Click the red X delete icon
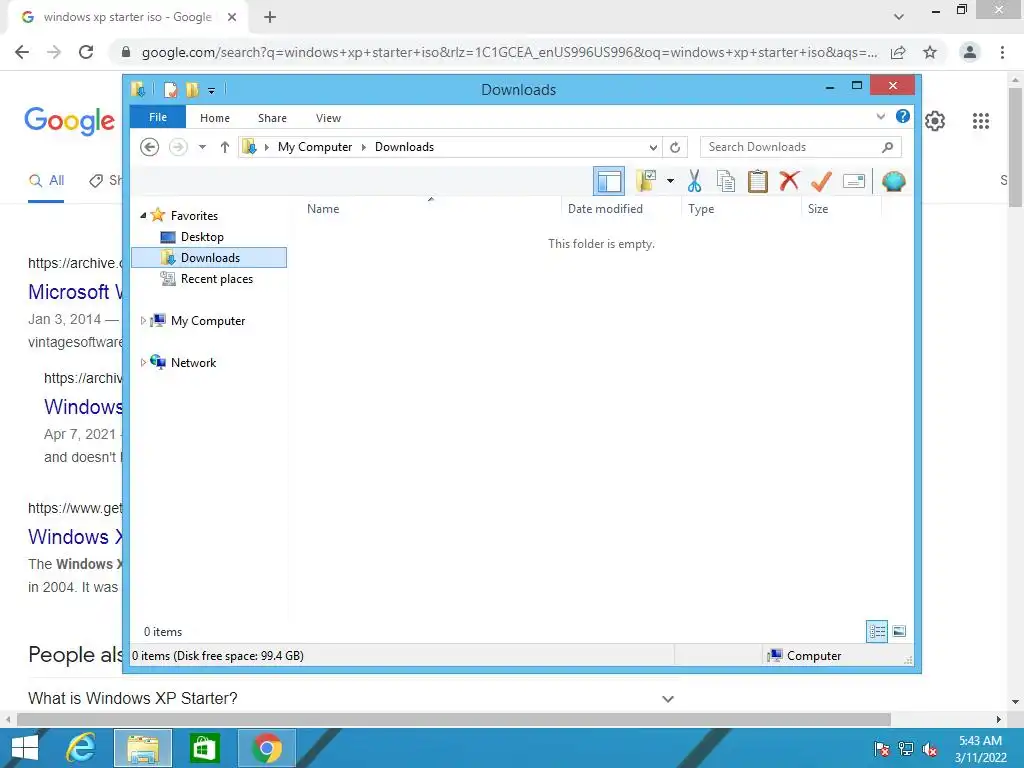The height and width of the screenshot is (768, 1024). click(x=789, y=180)
